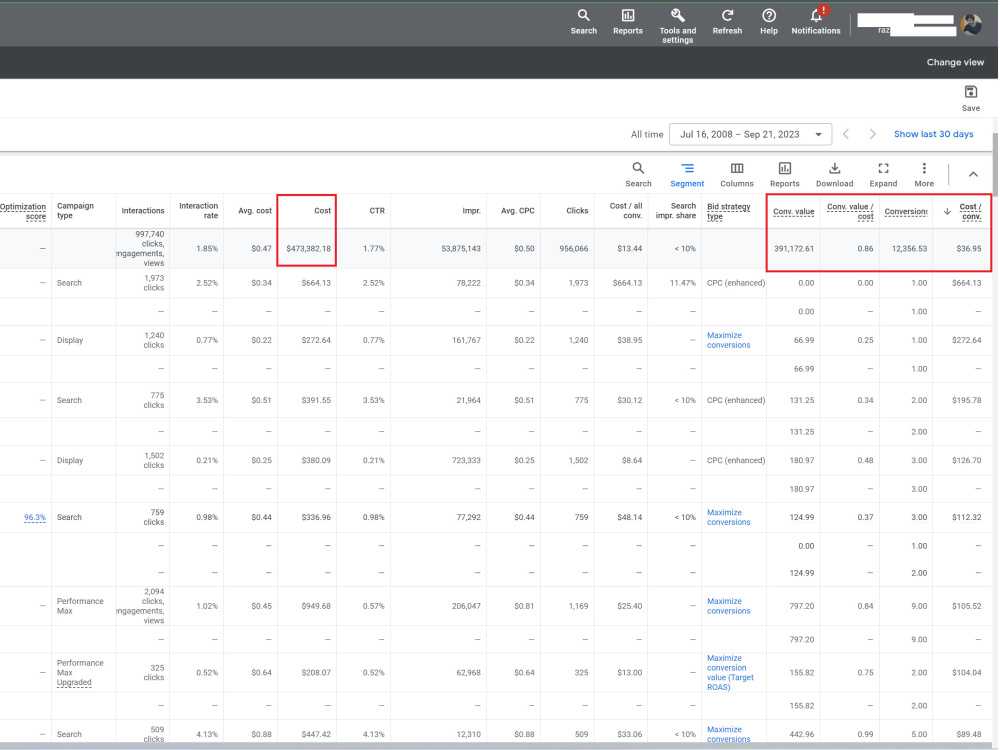Sort by Cost / conv. column header
Image resolution: width=1000 pixels, height=750 pixels.
(971, 211)
